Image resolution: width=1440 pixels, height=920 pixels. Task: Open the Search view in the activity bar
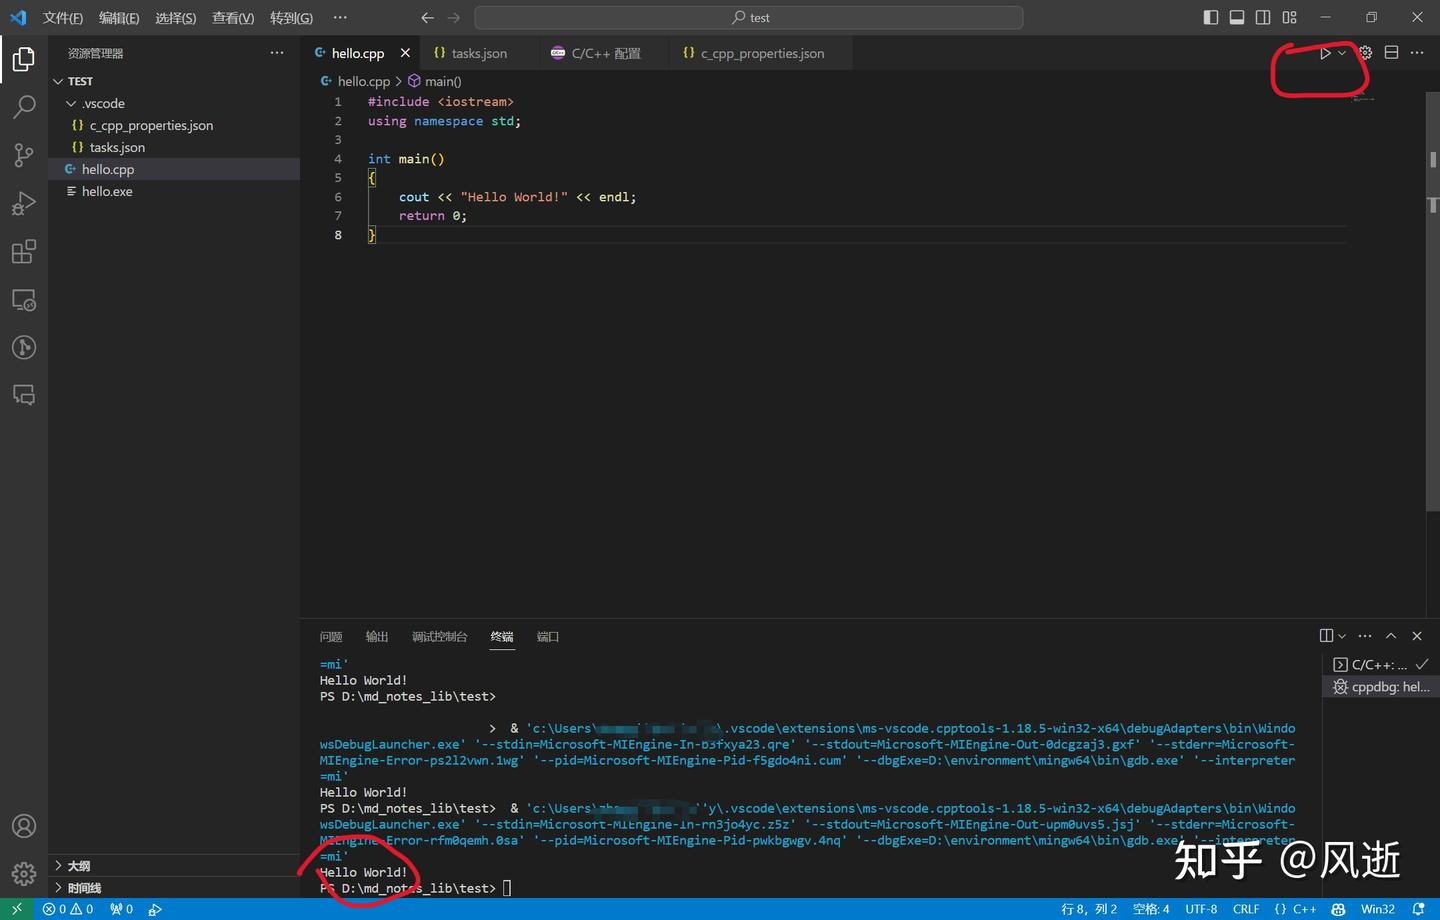point(24,106)
